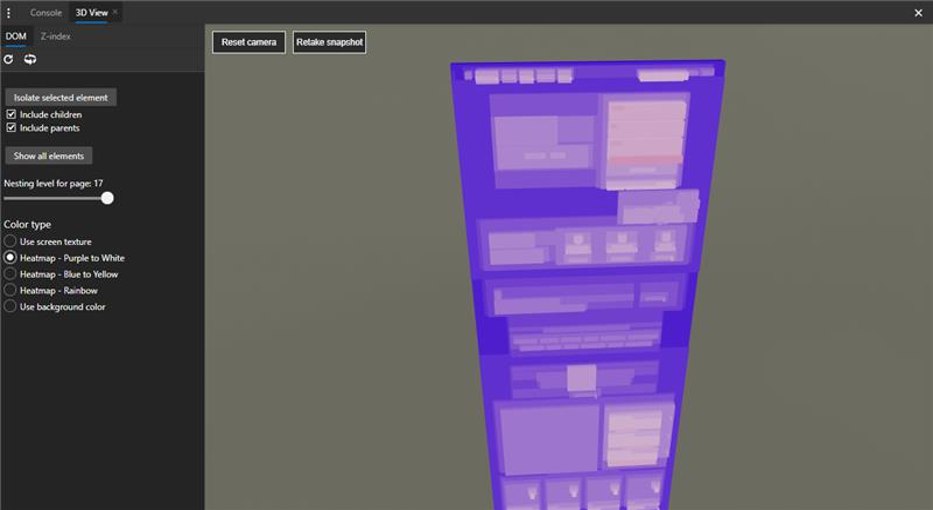Switch to the Console tab
The height and width of the screenshot is (510, 933).
pyautogui.click(x=46, y=12)
